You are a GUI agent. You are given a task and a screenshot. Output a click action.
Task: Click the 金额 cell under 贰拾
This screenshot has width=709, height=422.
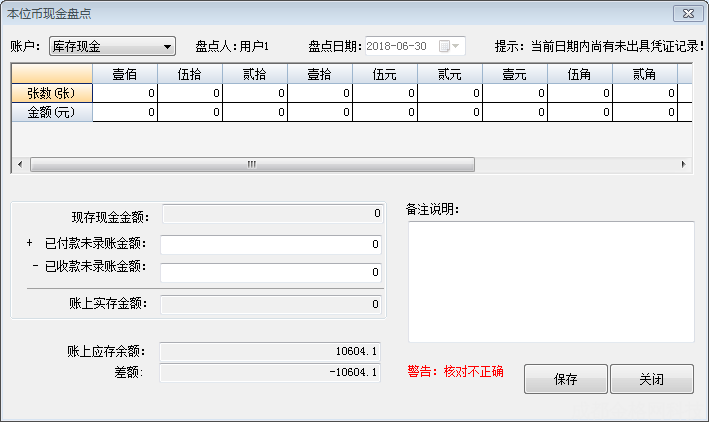255,112
